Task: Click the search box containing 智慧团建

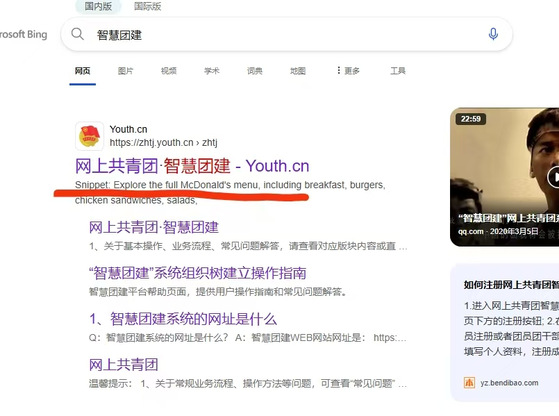Action: [x=286, y=35]
